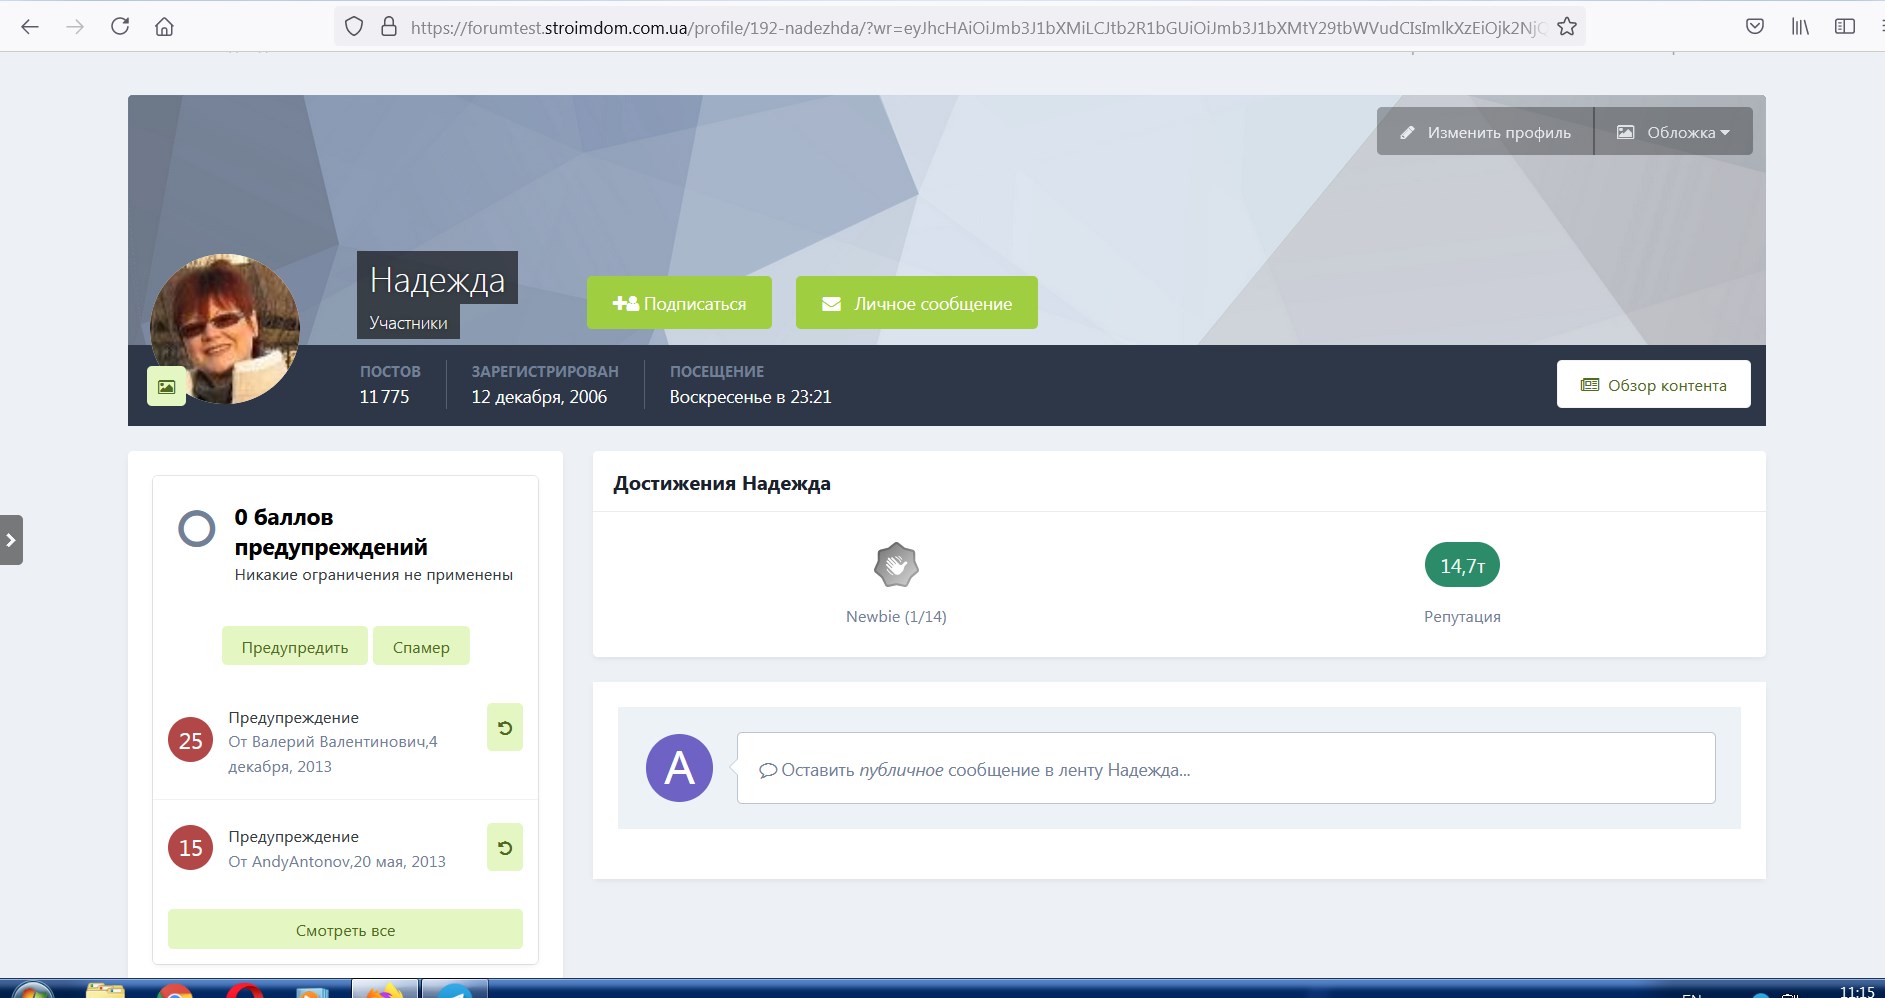Open Pocket save icon in toolbar

click(1755, 27)
